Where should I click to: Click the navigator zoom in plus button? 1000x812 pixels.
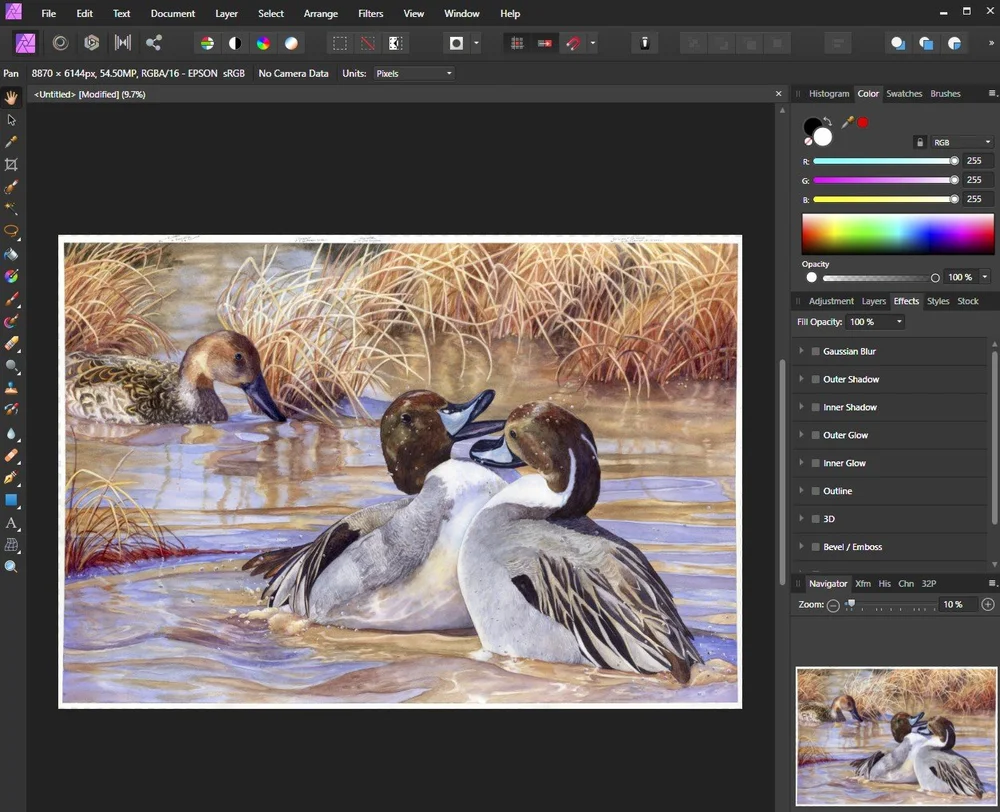click(988, 605)
